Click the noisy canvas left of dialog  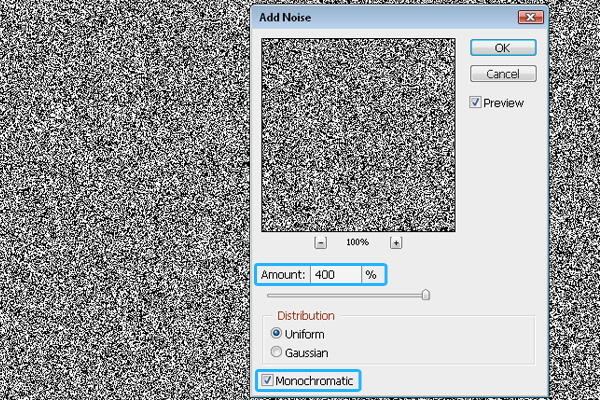pos(120,200)
